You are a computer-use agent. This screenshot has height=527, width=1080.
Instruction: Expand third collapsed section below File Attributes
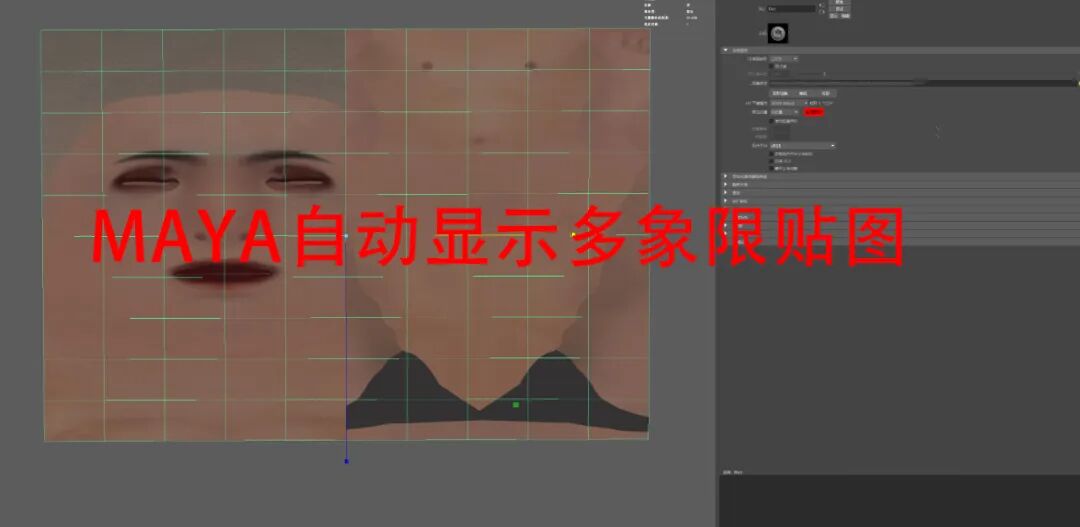[x=725, y=192]
